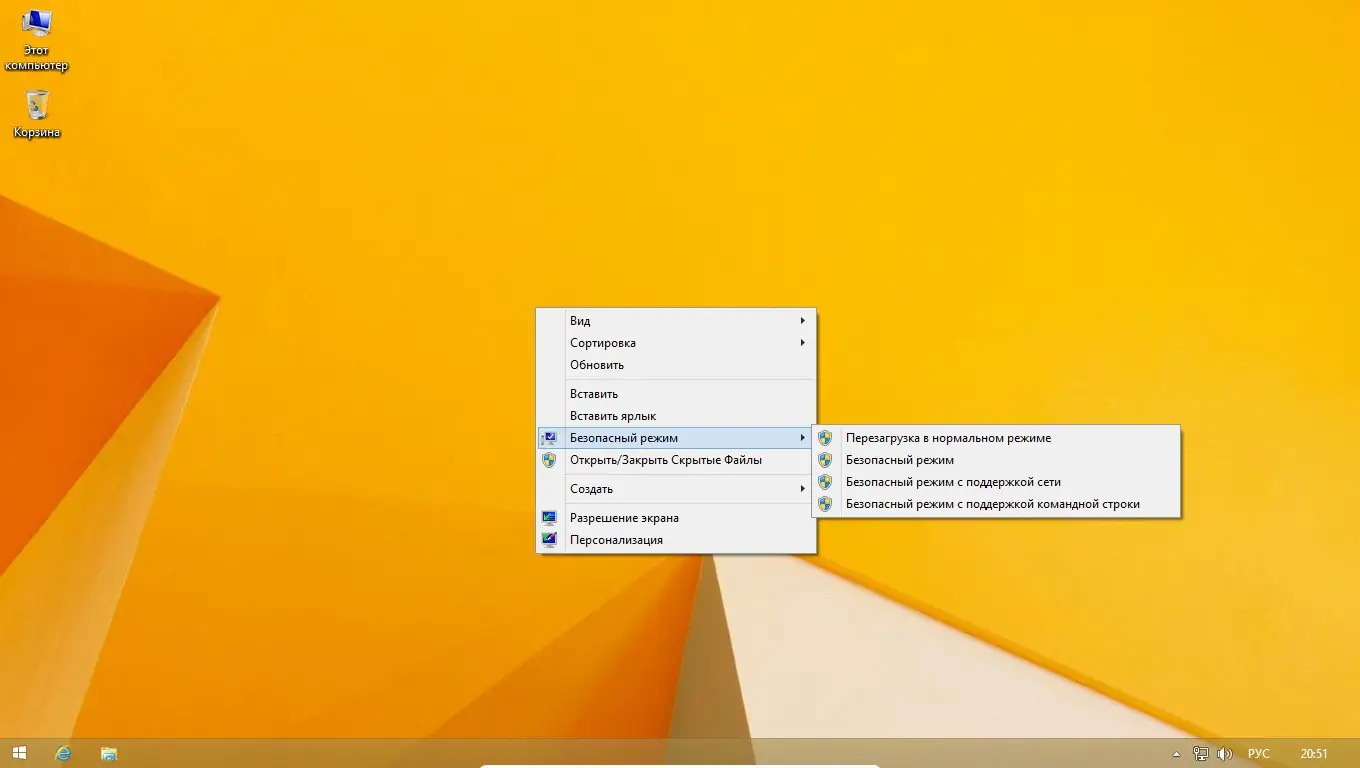Select the Этот компьютер desktop icon
This screenshot has height=768, width=1360.
[37, 40]
